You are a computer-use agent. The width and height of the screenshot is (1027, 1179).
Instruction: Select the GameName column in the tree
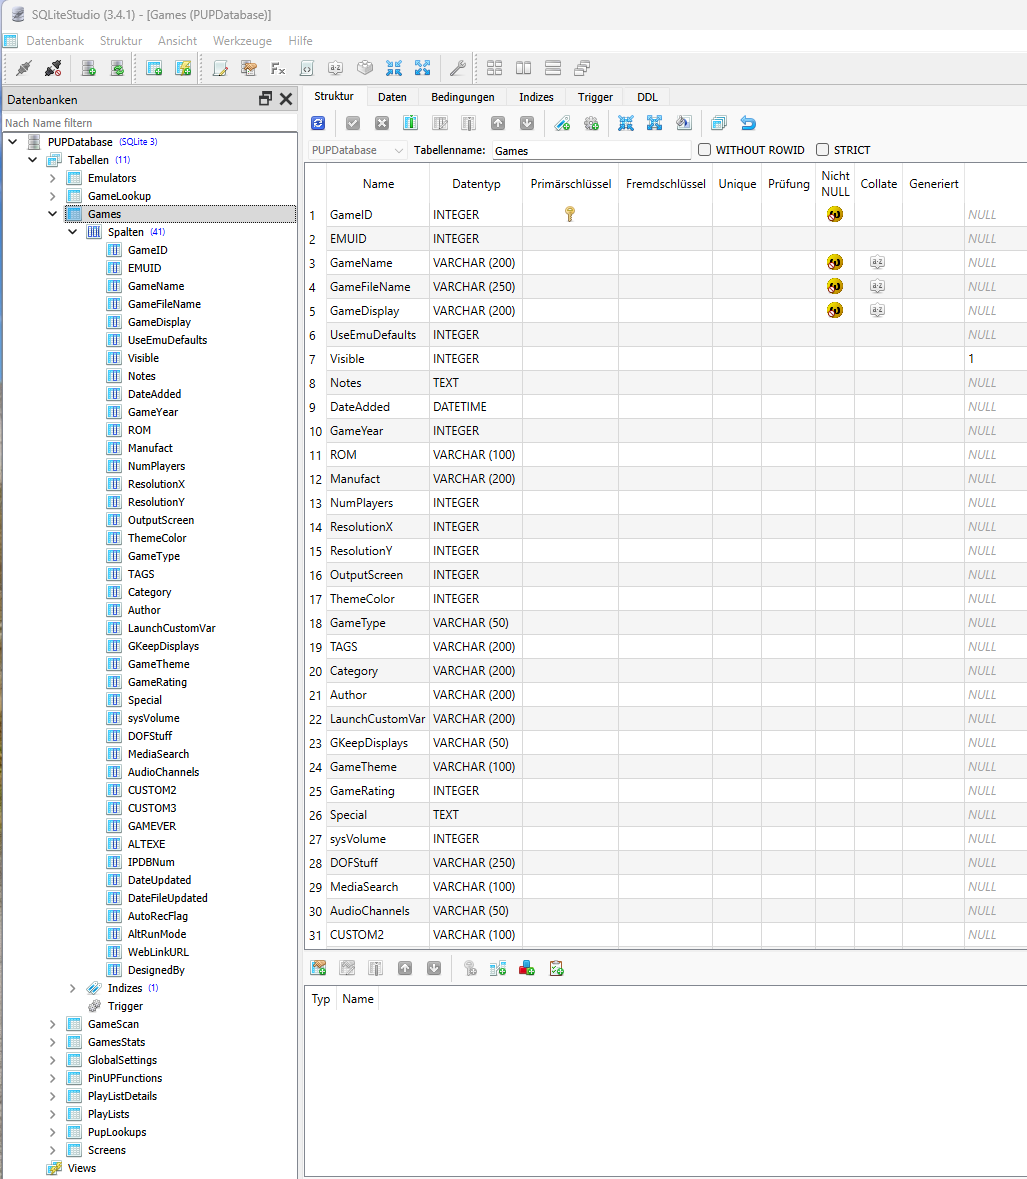156,286
